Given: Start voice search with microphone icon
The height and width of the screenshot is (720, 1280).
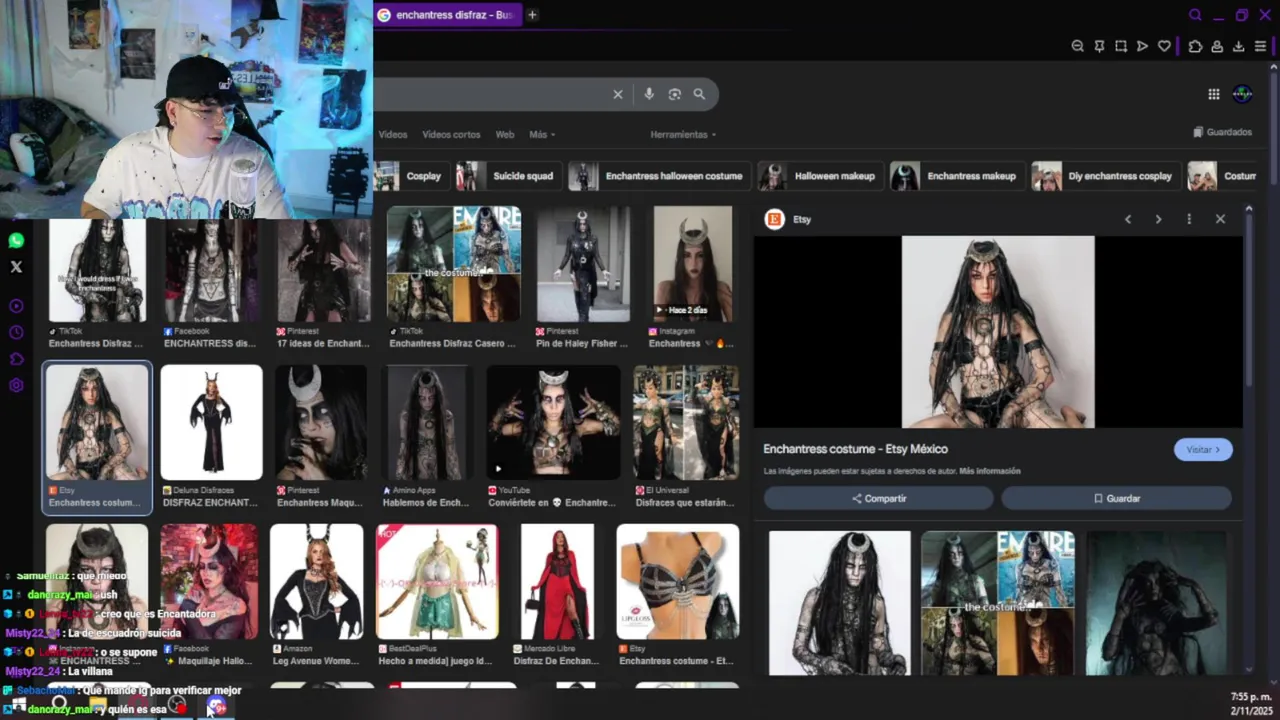Looking at the screenshot, I should click(649, 94).
